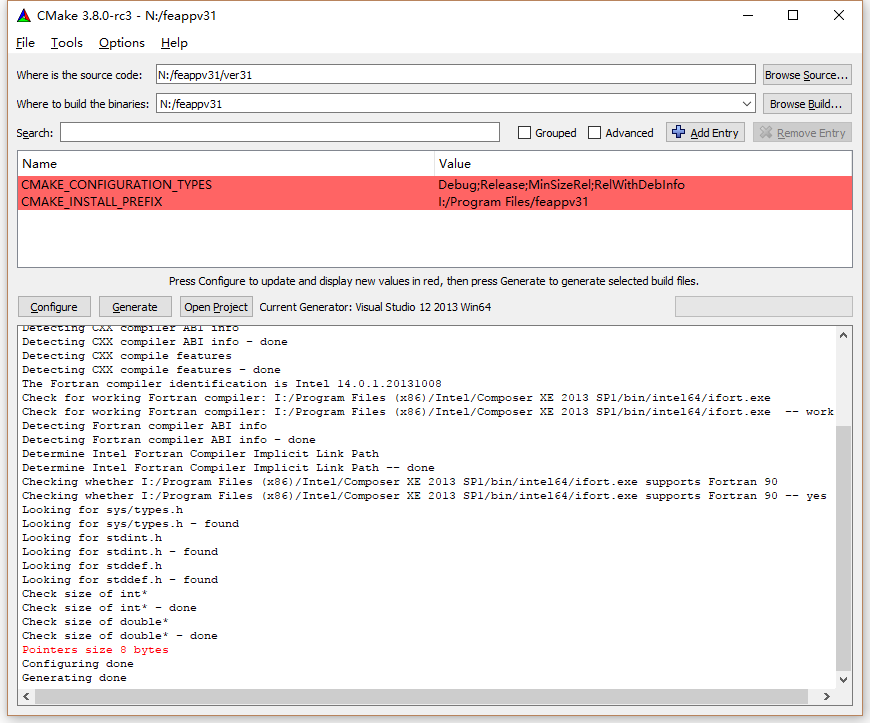Click 'Looking for sys/types.h - found' line
This screenshot has width=870, height=723.
[x=130, y=523]
